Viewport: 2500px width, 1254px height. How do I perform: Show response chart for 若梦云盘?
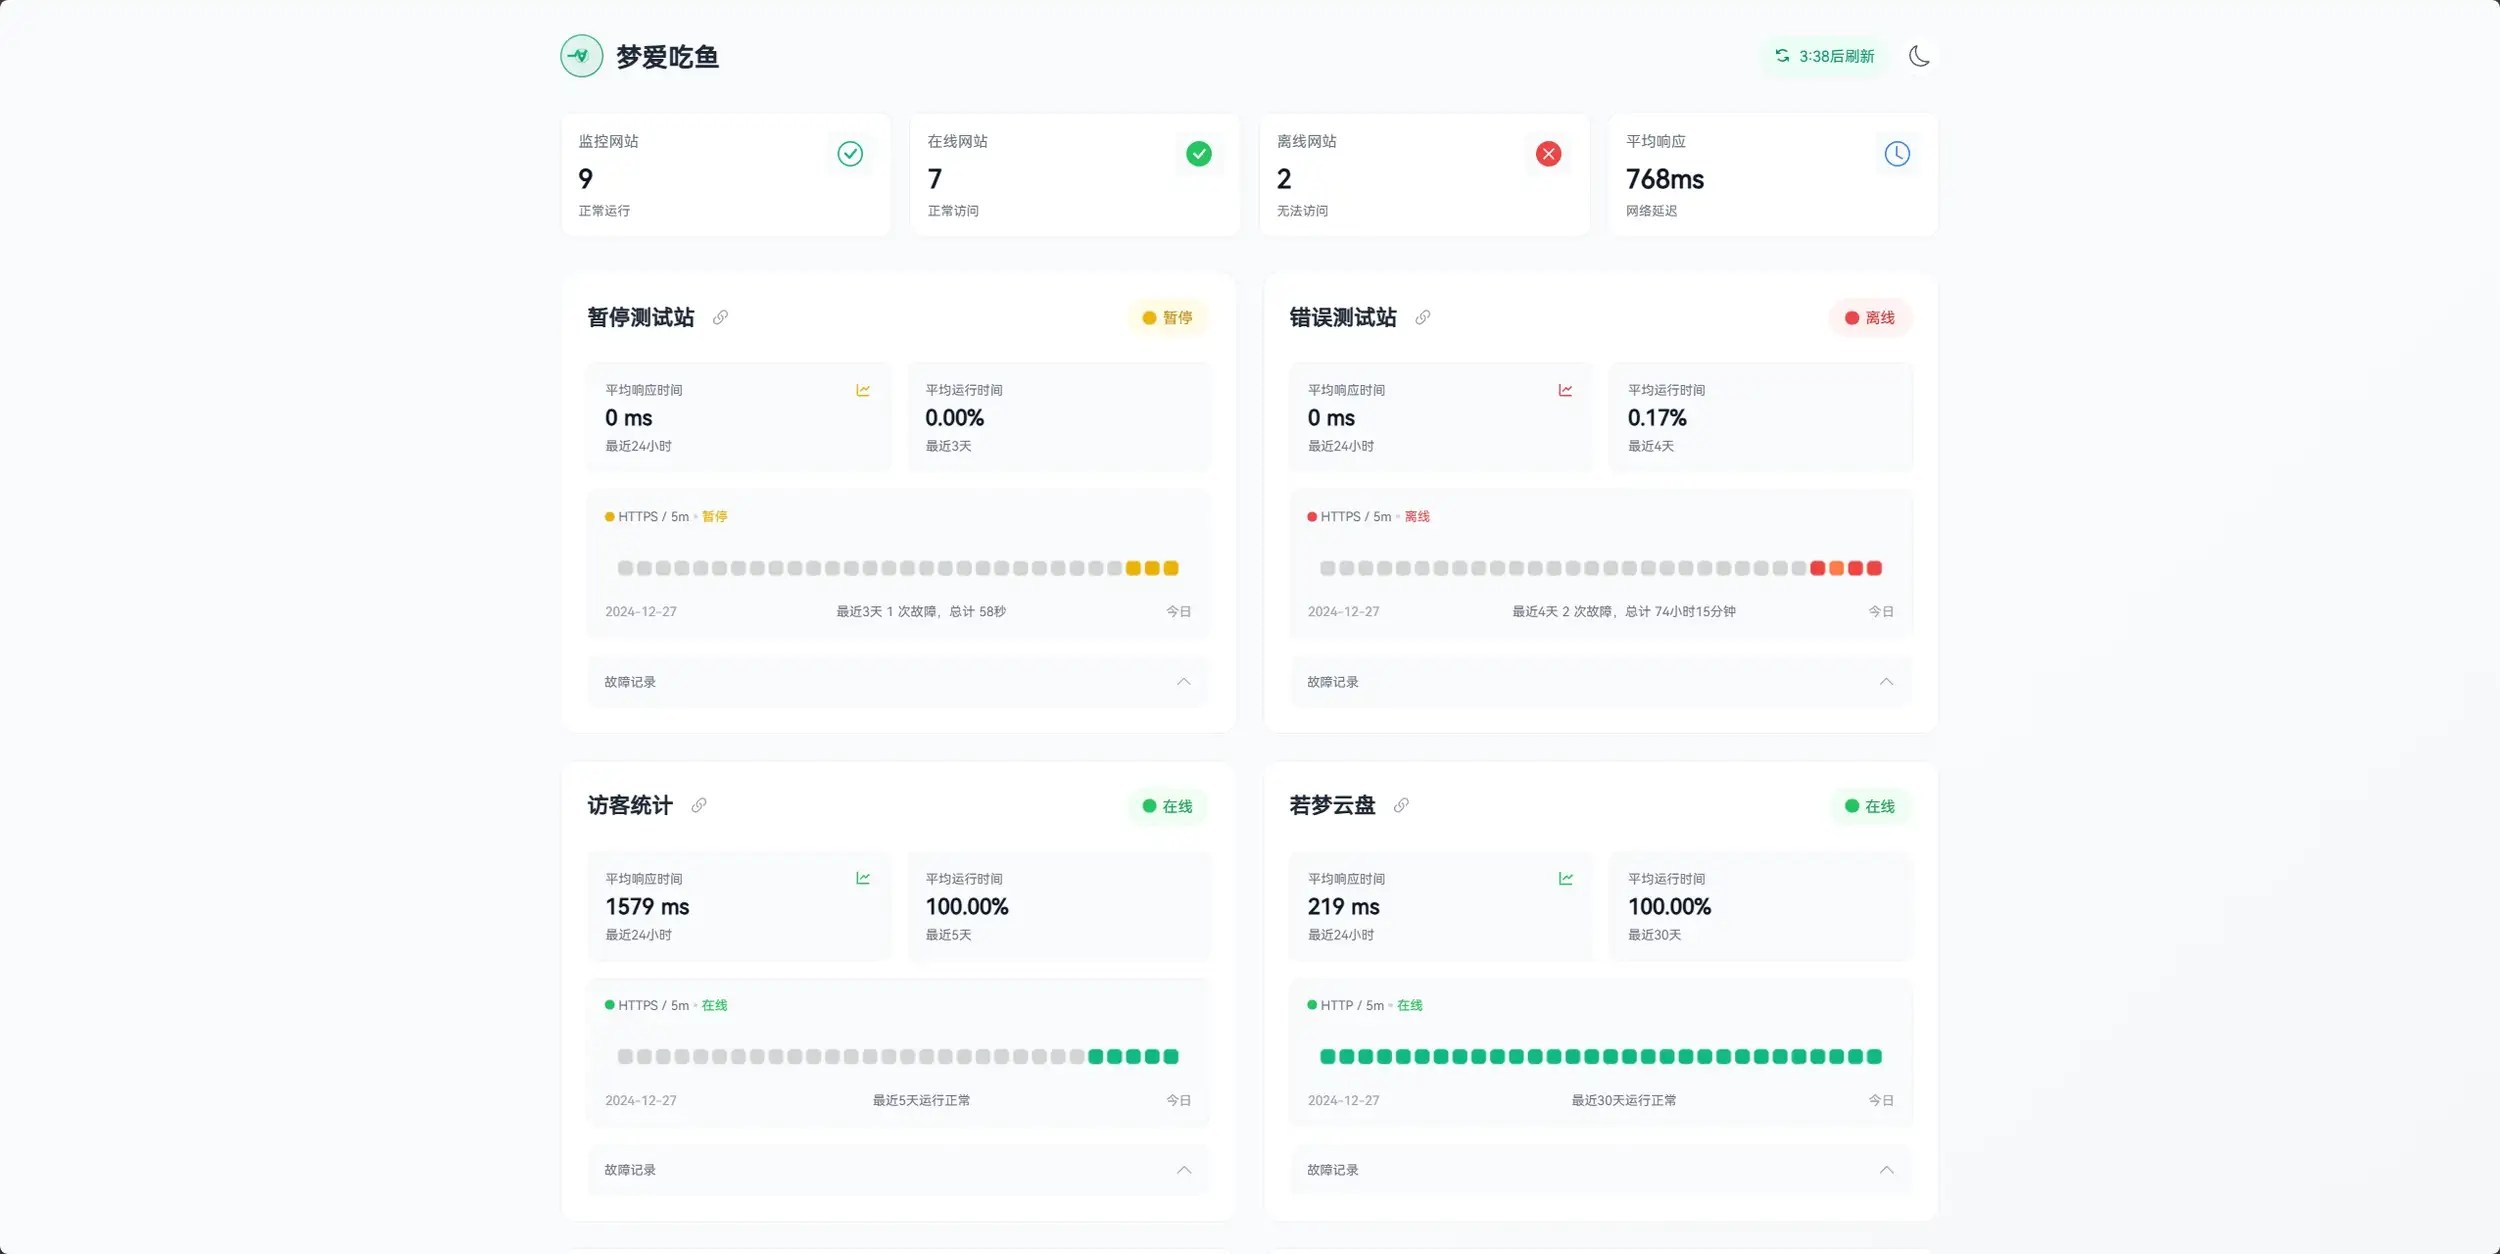click(1565, 878)
